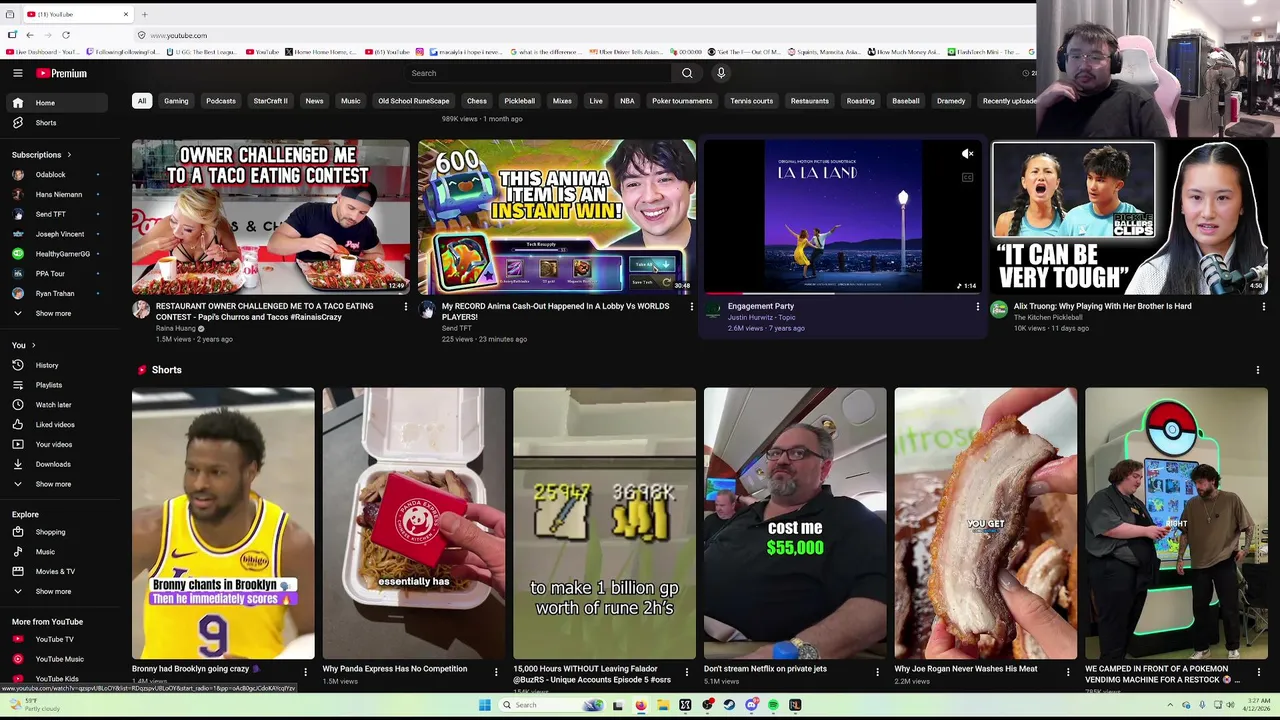Open the YouTube hamburger guide menu
The image size is (1280, 720).
[x=17, y=73]
